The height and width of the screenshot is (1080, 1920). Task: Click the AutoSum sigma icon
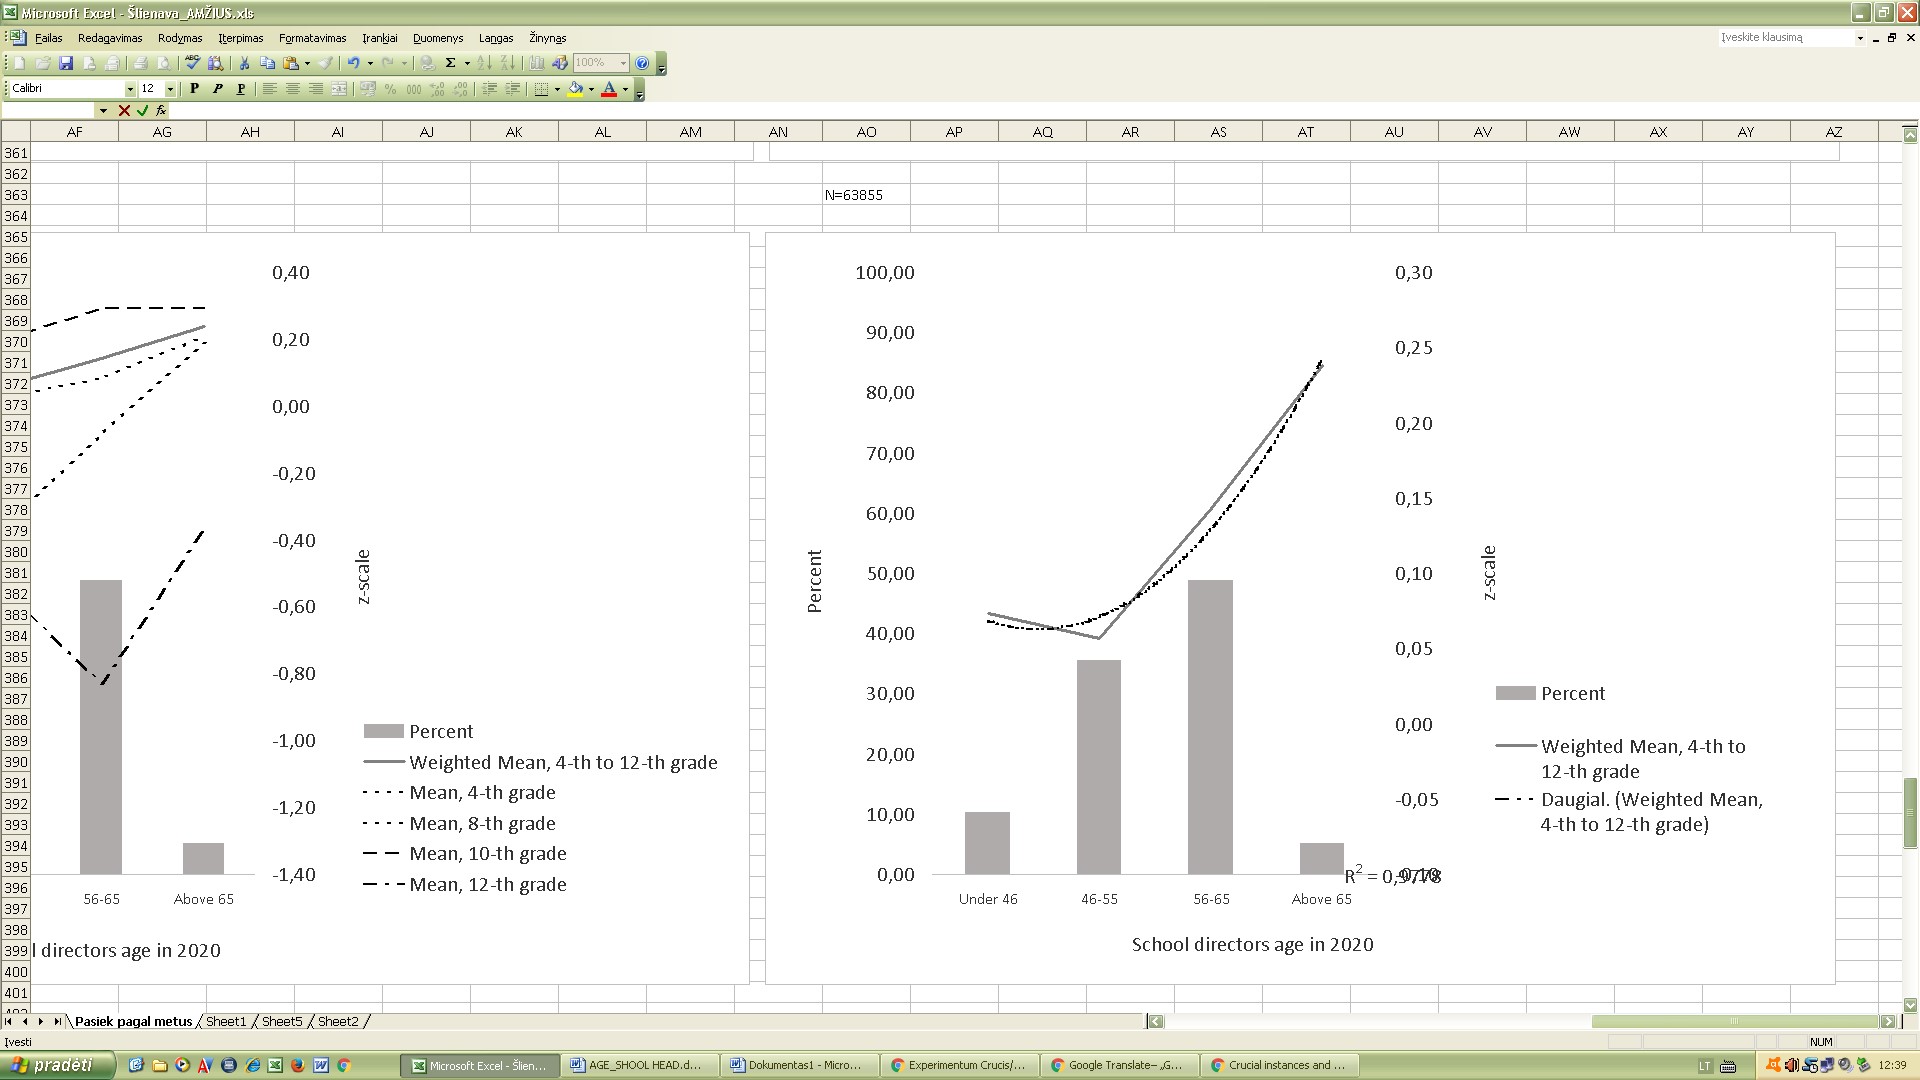pos(451,63)
